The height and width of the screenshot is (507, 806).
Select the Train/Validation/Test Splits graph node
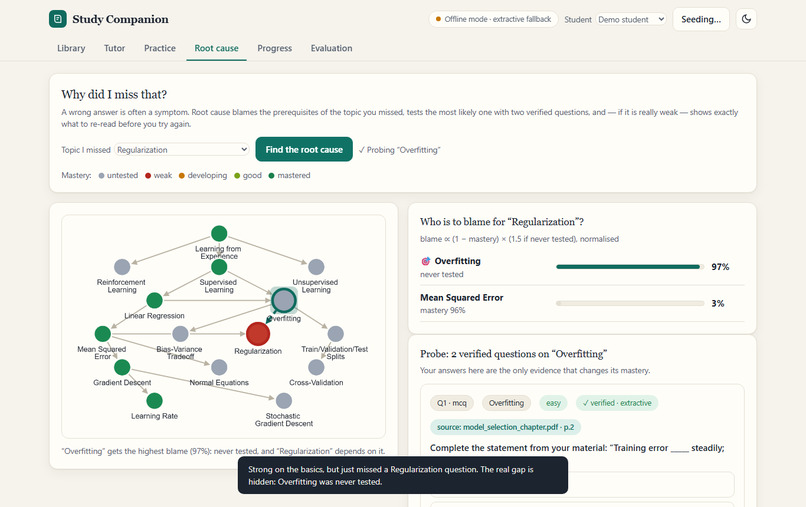336,334
